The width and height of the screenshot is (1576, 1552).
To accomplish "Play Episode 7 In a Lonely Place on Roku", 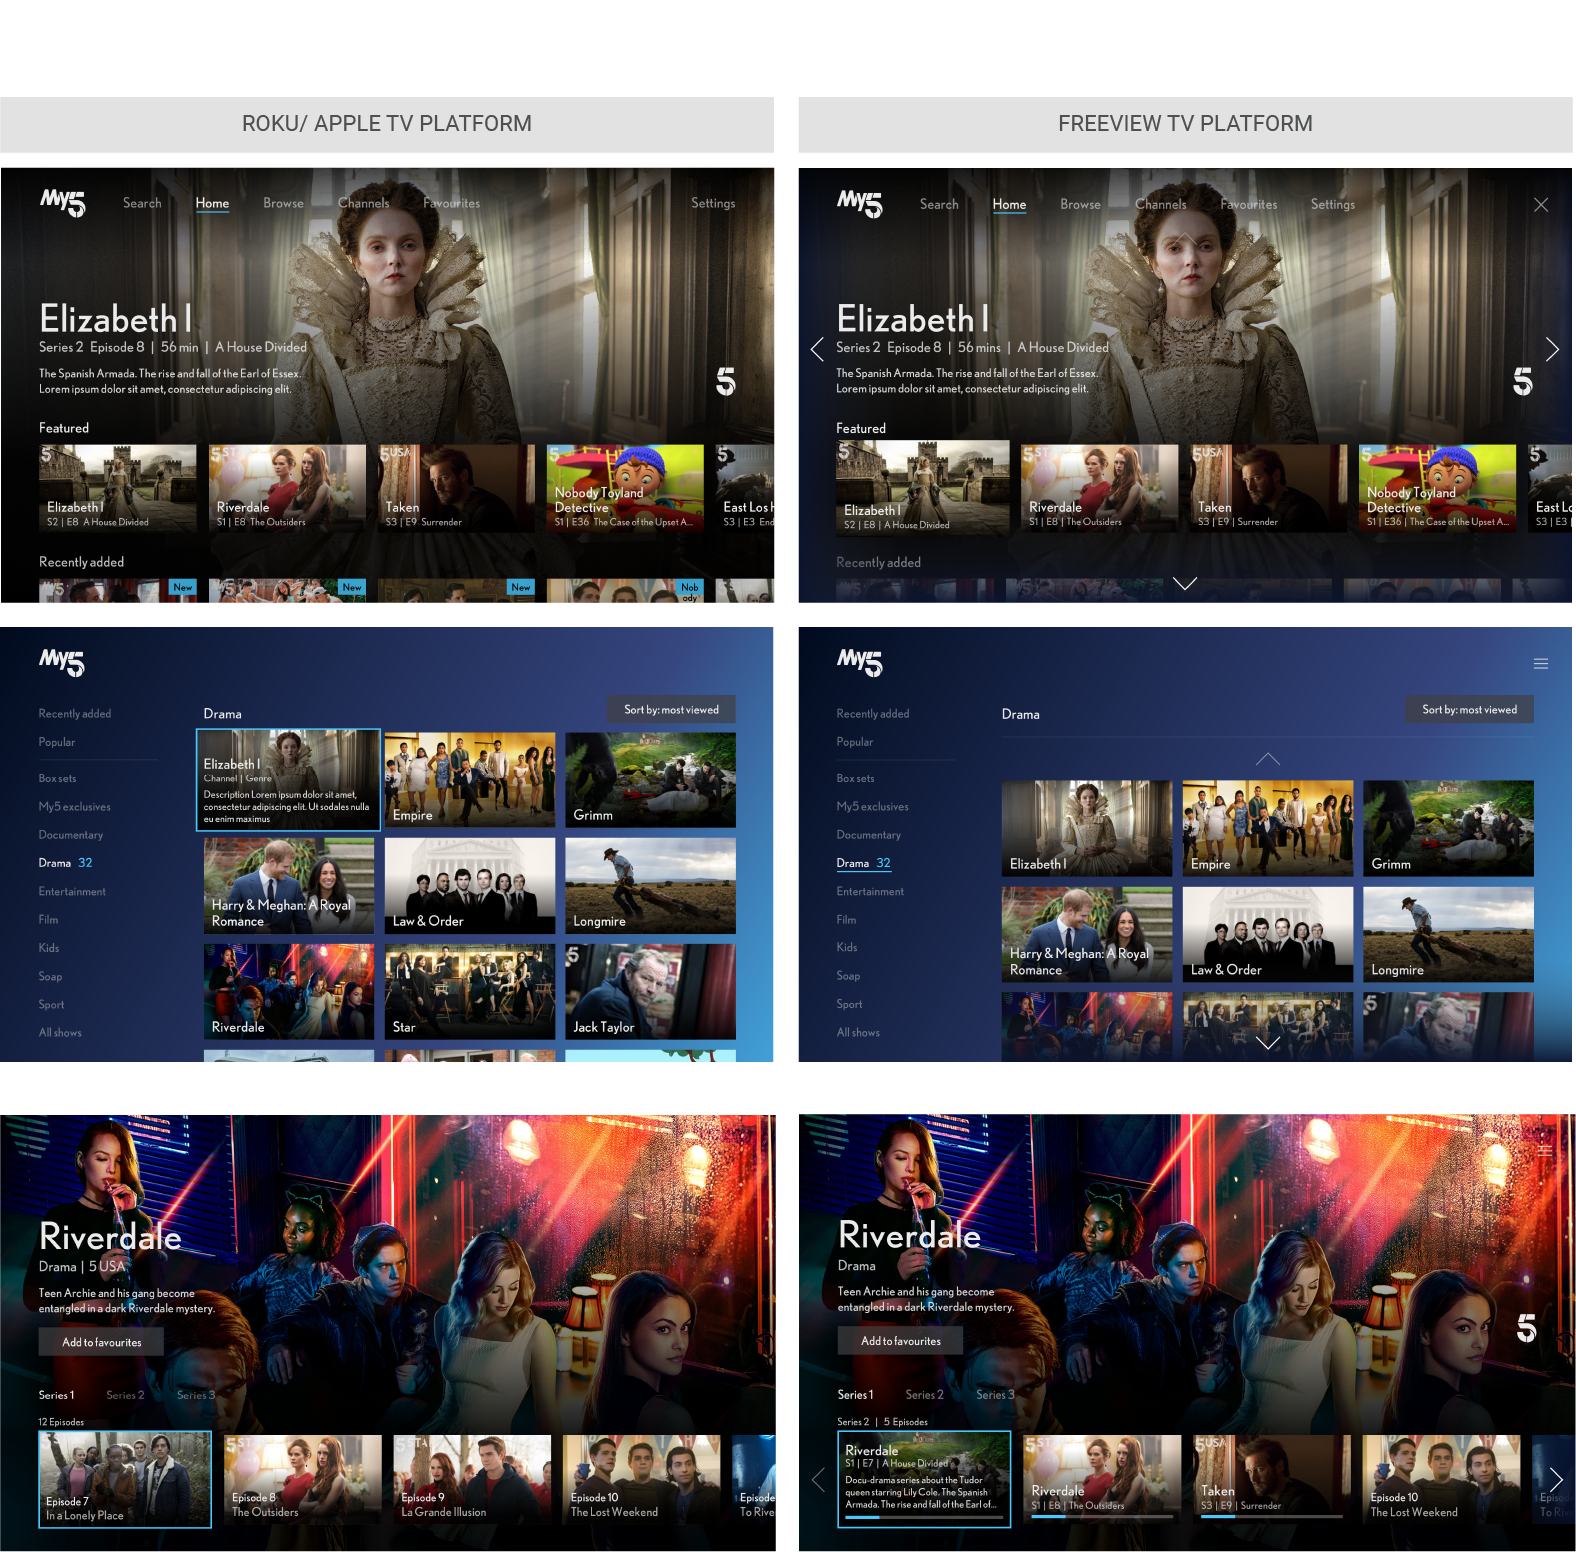I will tap(125, 1480).
